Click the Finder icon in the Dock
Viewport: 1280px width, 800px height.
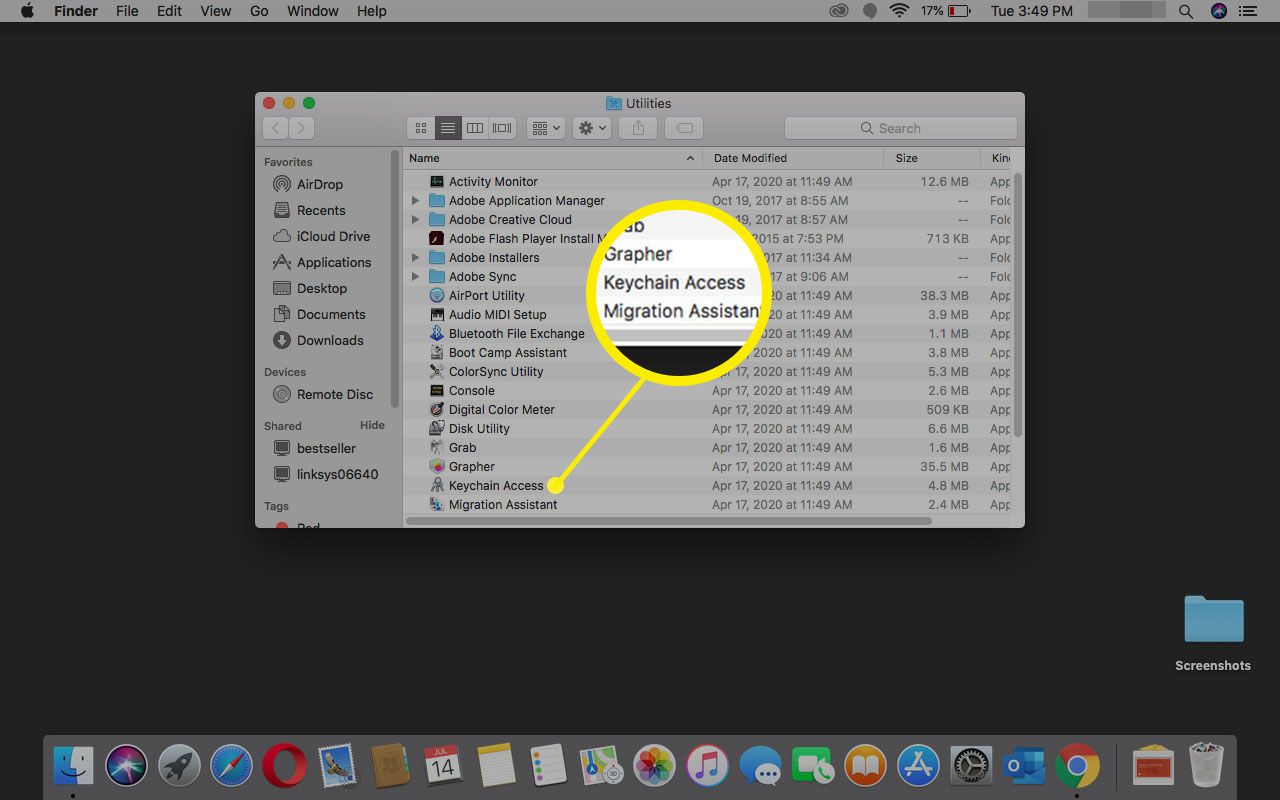tap(73, 767)
